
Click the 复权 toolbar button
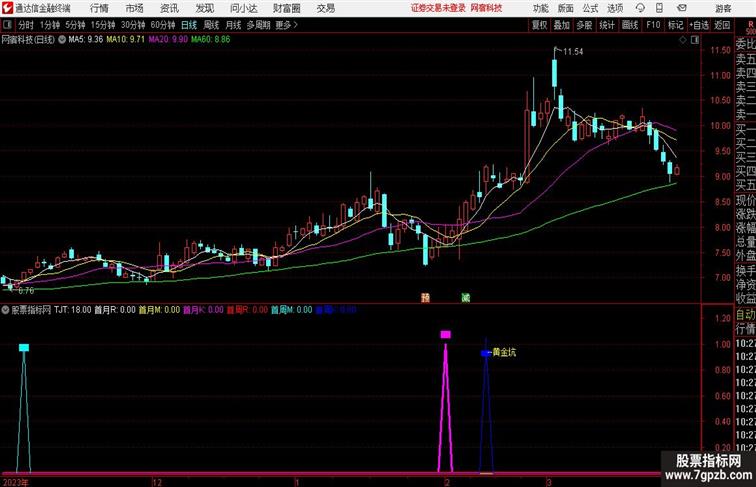coord(539,25)
